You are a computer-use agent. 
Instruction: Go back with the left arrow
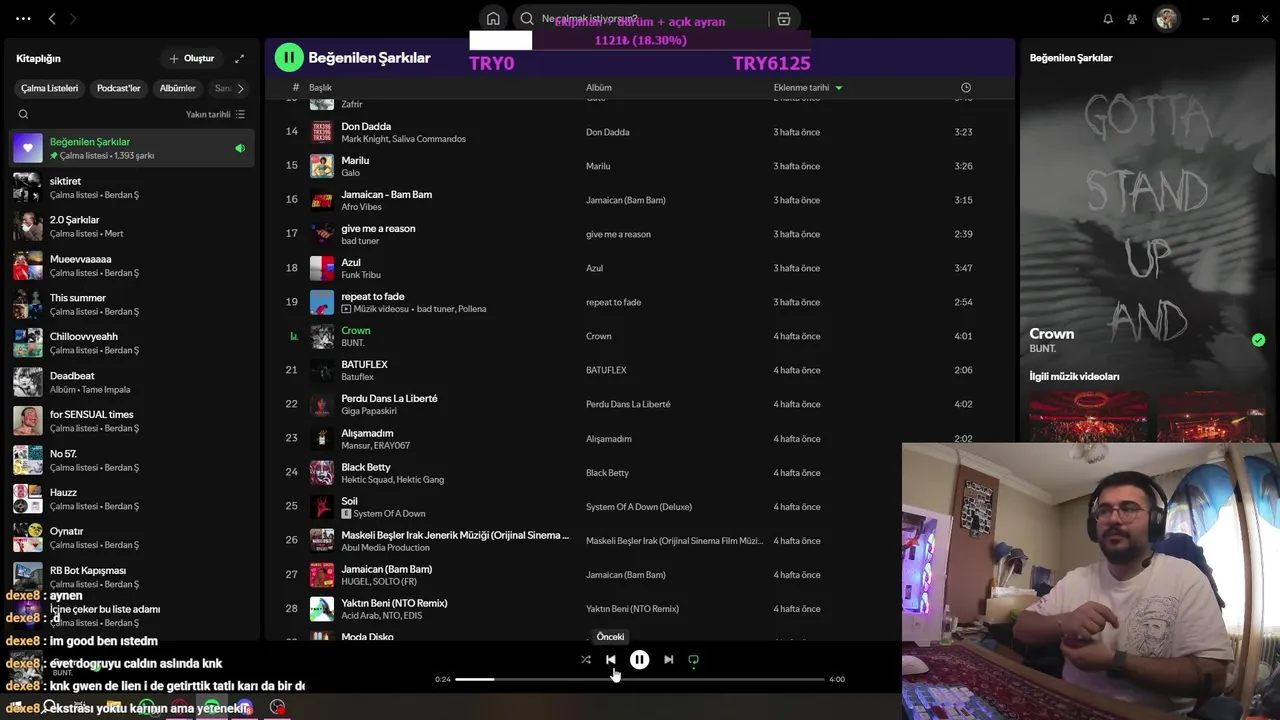pyautogui.click(x=52, y=18)
